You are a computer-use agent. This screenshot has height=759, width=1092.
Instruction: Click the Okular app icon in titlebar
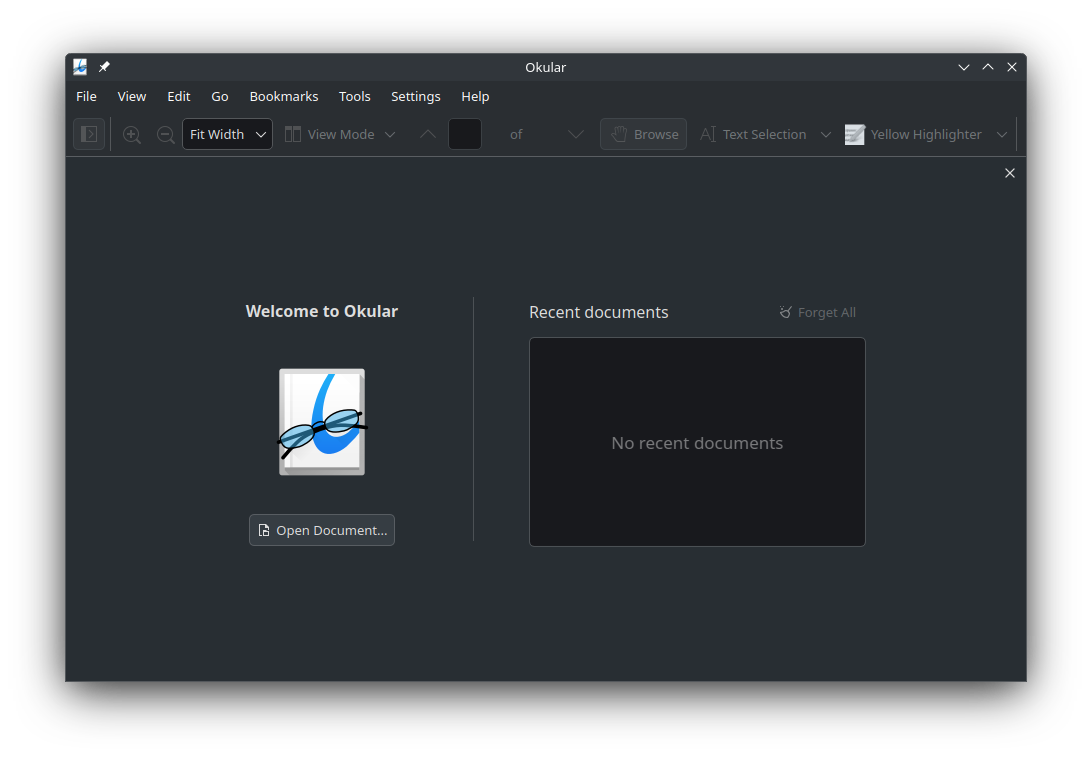click(80, 67)
